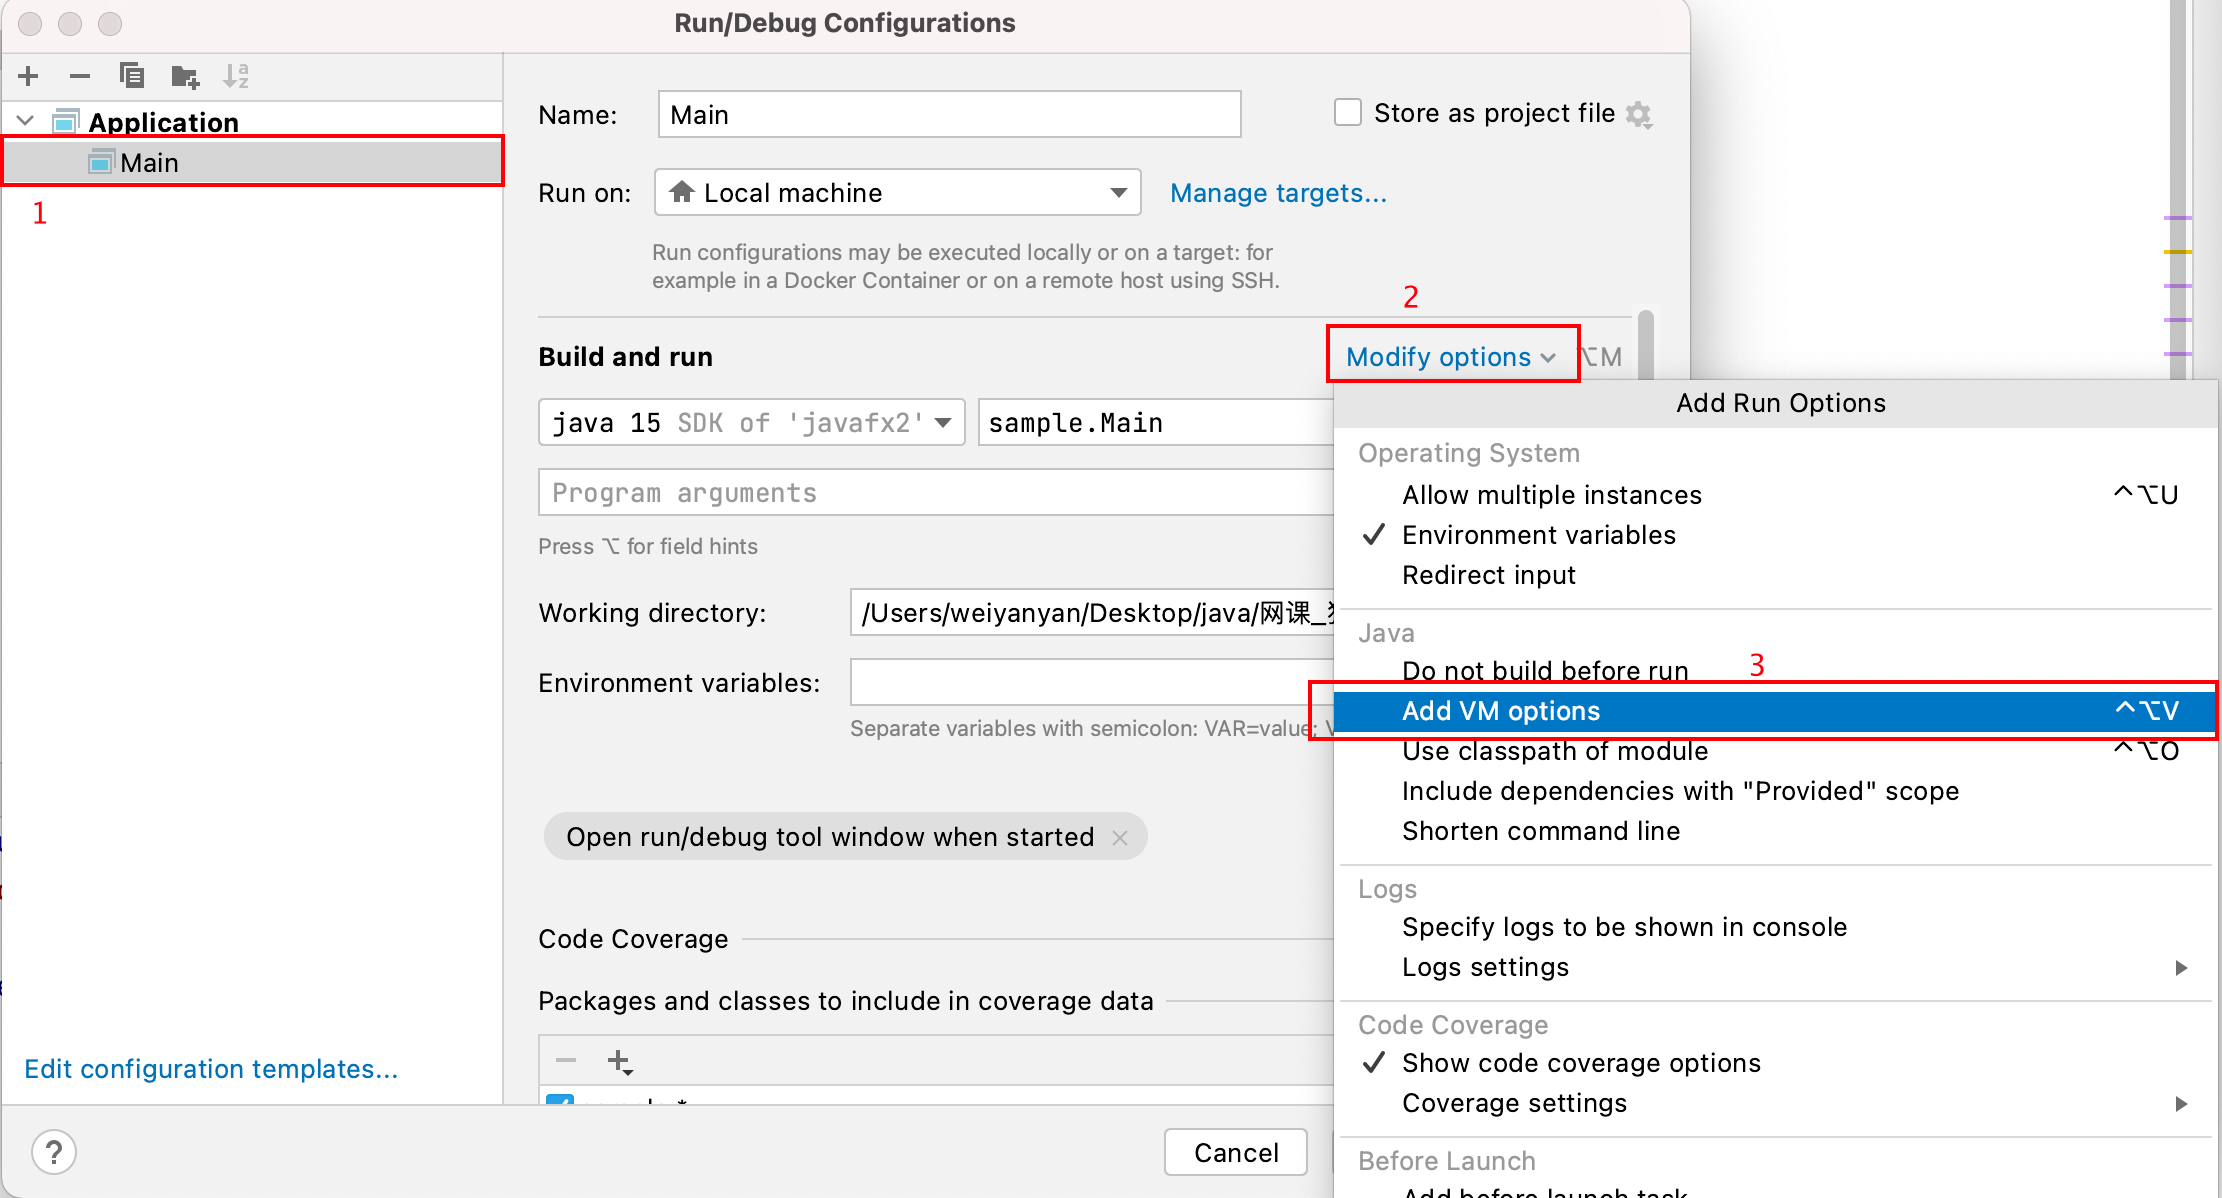Image resolution: width=2222 pixels, height=1198 pixels.
Task: Click the Add New Configuration plus icon
Action: pyautogui.click(x=29, y=76)
